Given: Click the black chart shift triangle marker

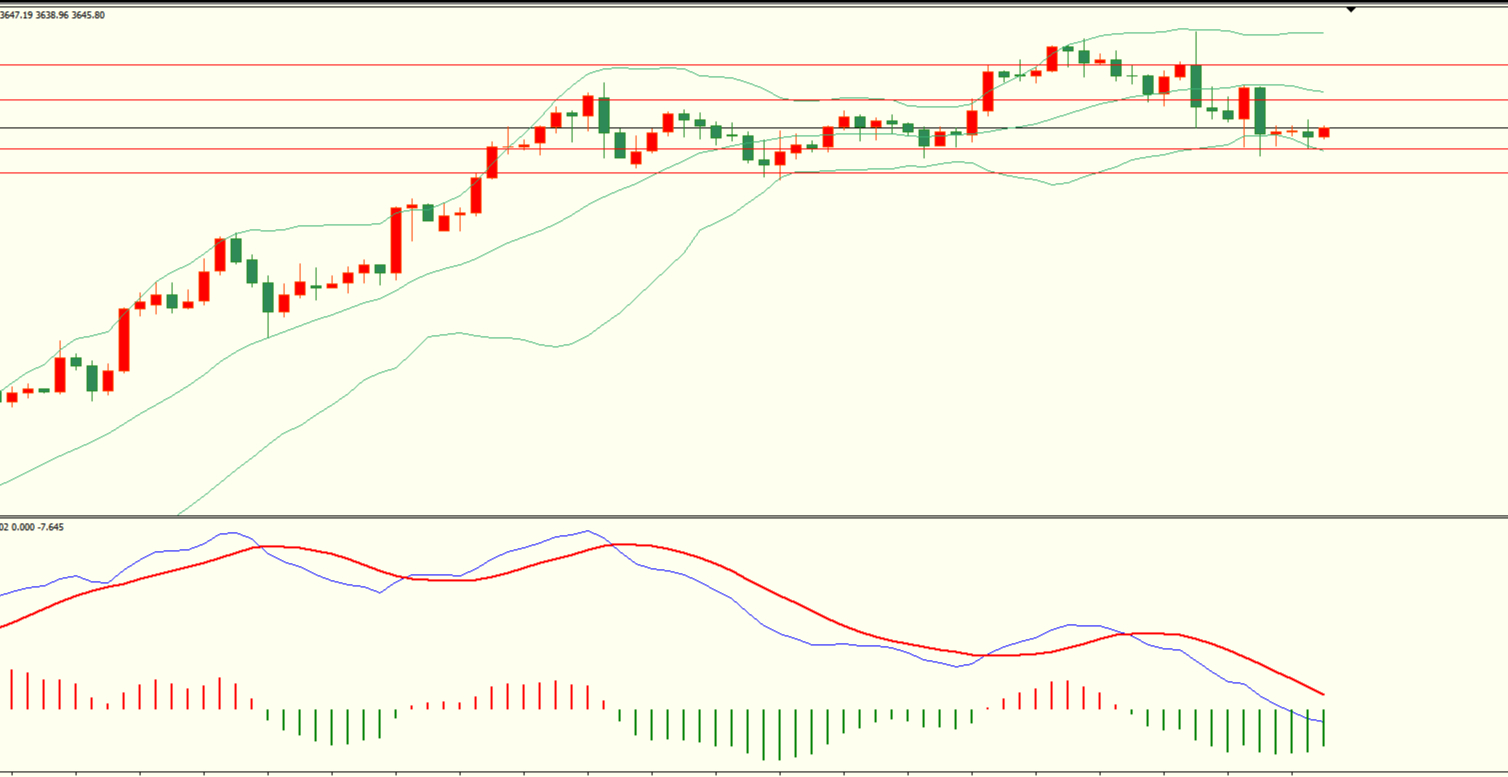Looking at the screenshot, I should click(x=1351, y=9).
